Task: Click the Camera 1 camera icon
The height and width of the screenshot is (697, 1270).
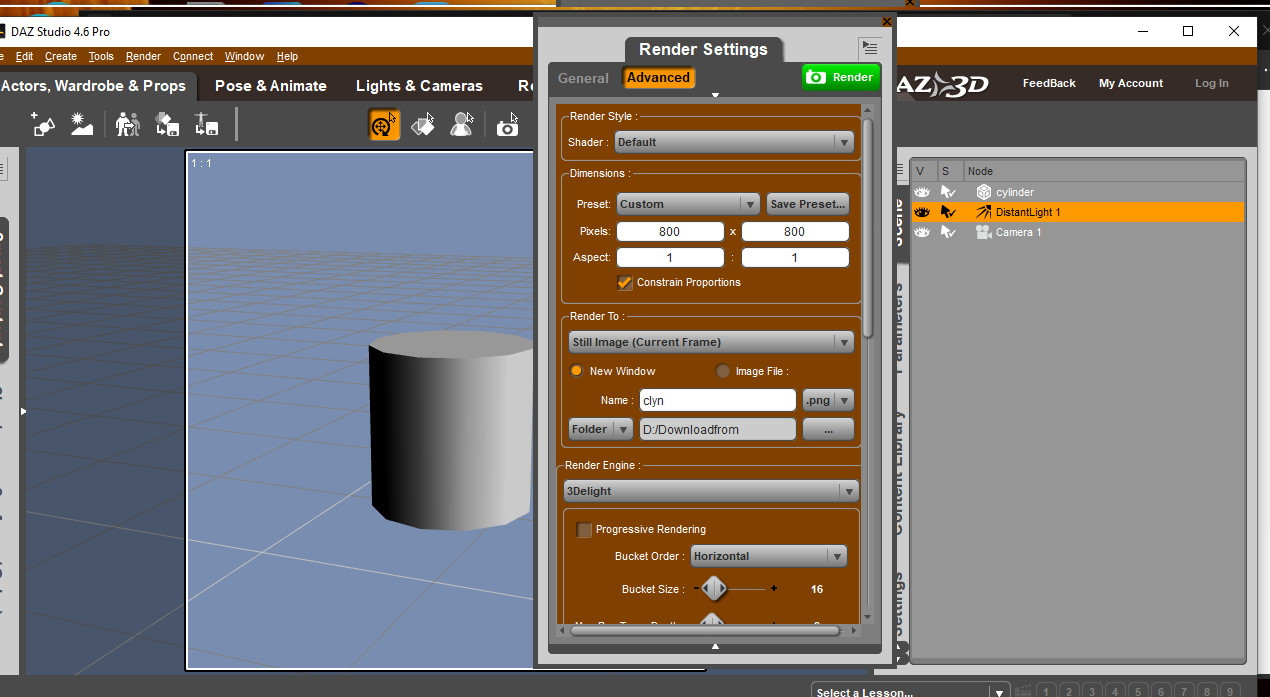Action: (984, 232)
